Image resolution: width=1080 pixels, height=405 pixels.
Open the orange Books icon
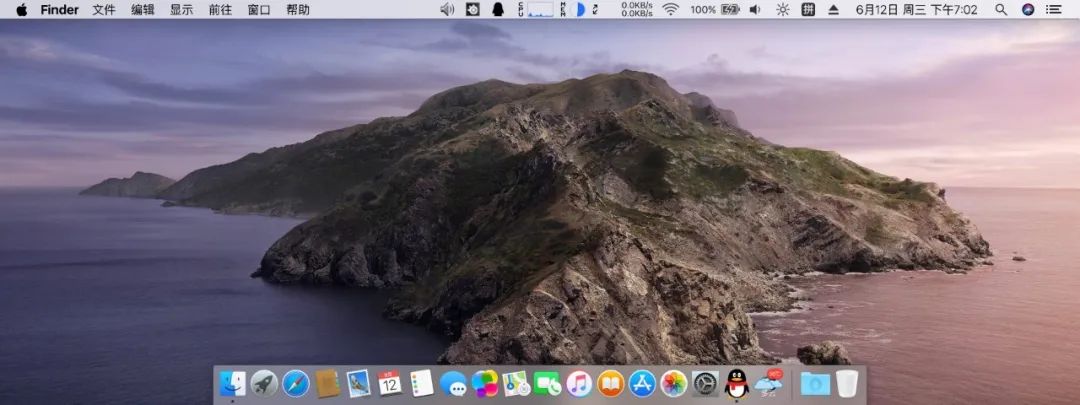[x=611, y=384]
